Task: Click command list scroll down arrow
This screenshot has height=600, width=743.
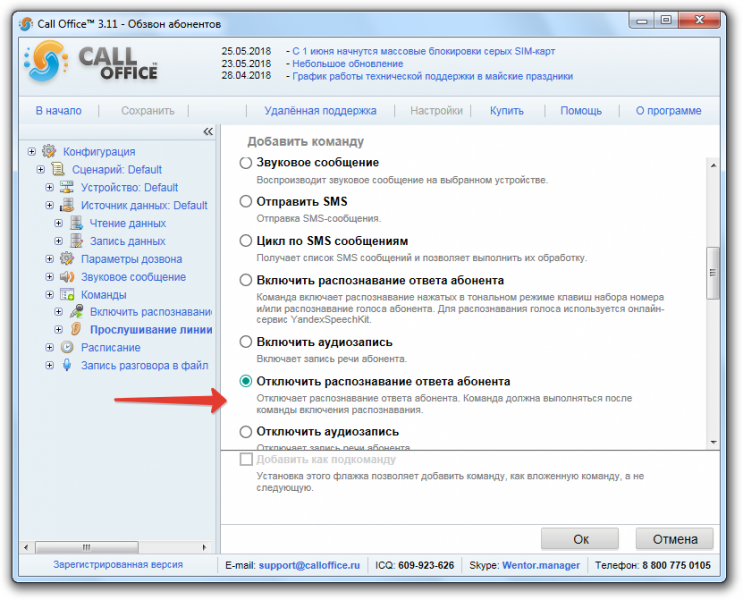Action: click(713, 442)
